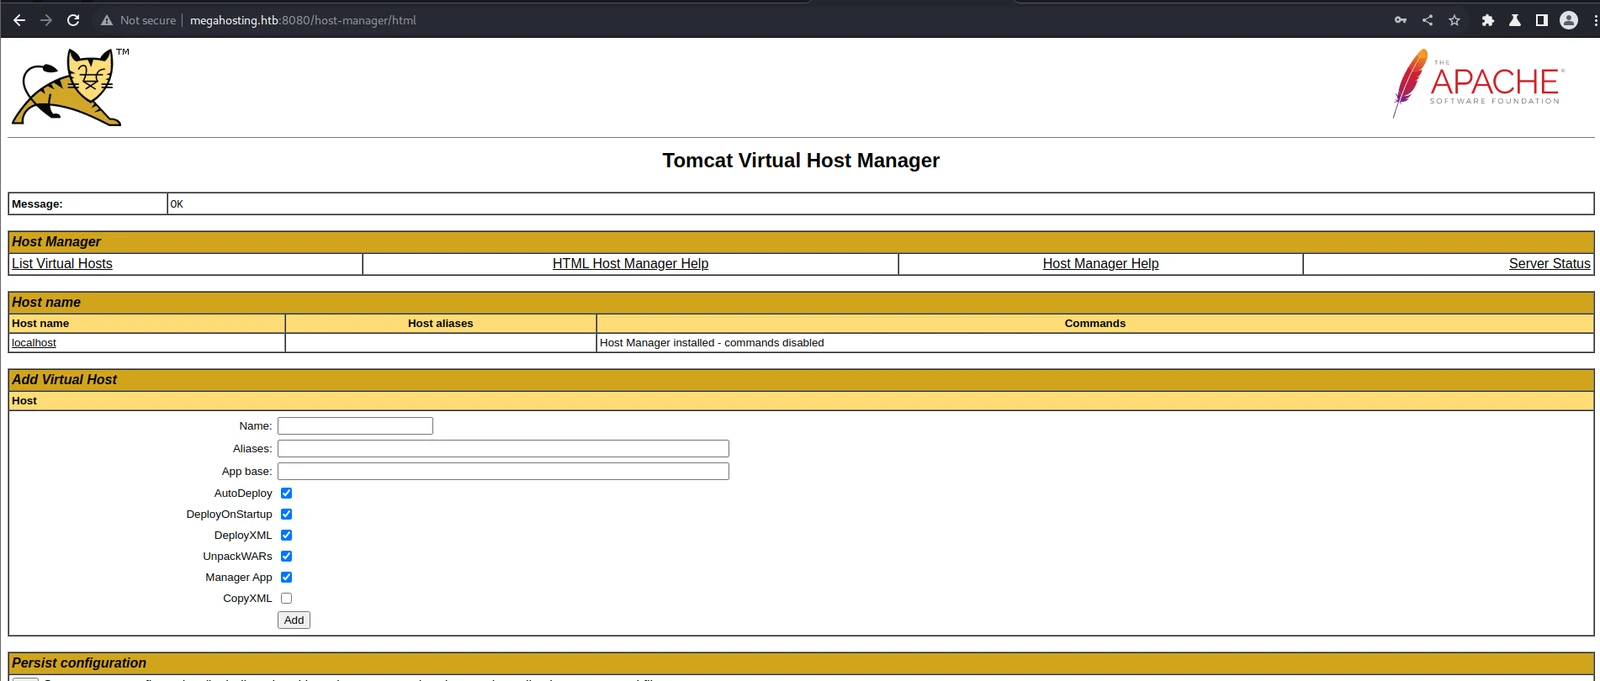Uncheck the DeployOnStartup checkbox
This screenshot has height=681, width=1600.
pos(286,514)
